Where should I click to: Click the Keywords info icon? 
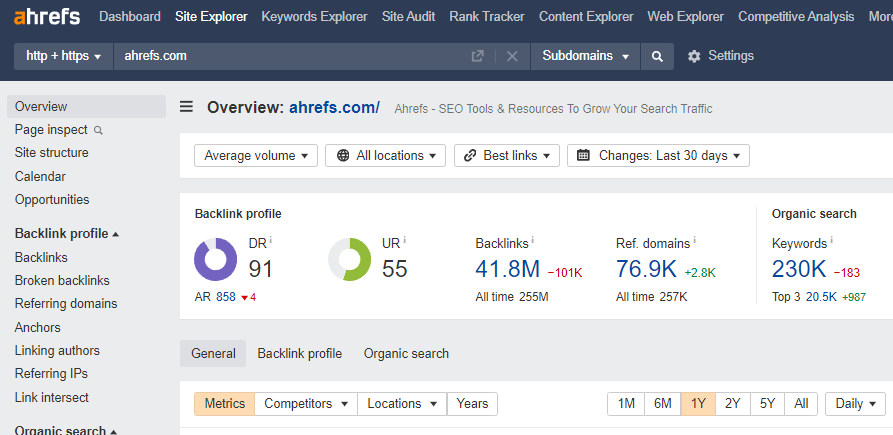831,240
